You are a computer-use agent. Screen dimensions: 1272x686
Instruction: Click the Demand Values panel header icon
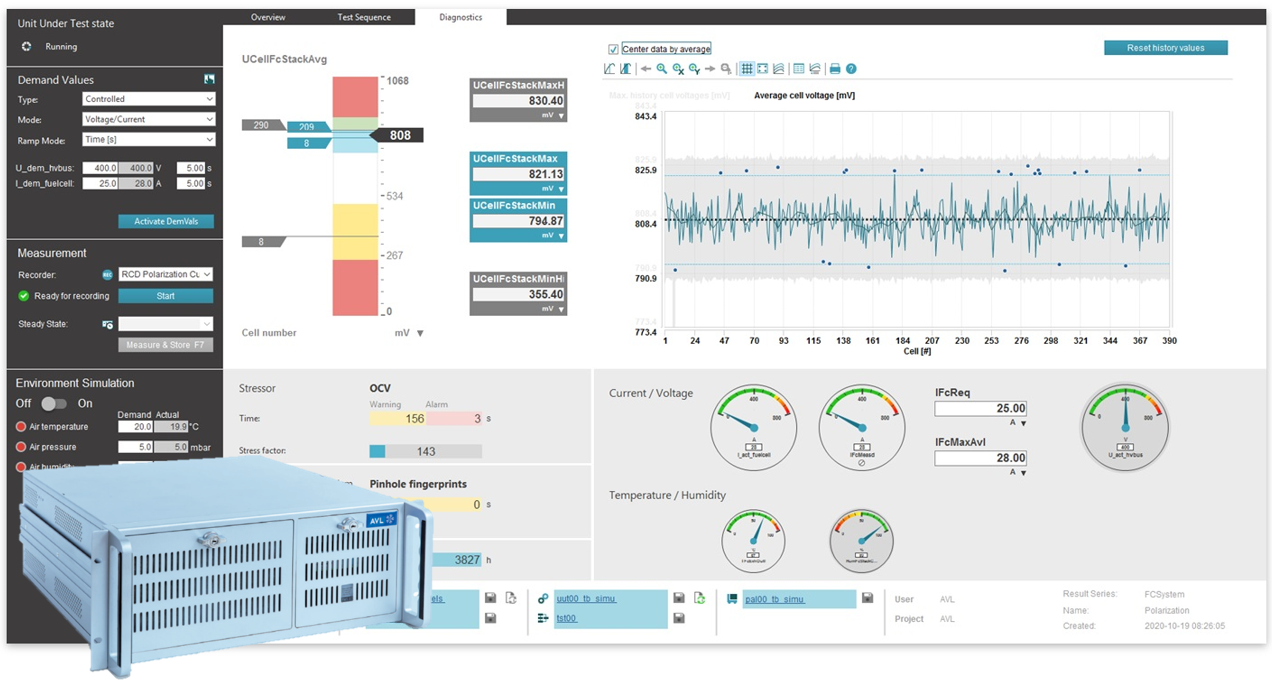(209, 79)
